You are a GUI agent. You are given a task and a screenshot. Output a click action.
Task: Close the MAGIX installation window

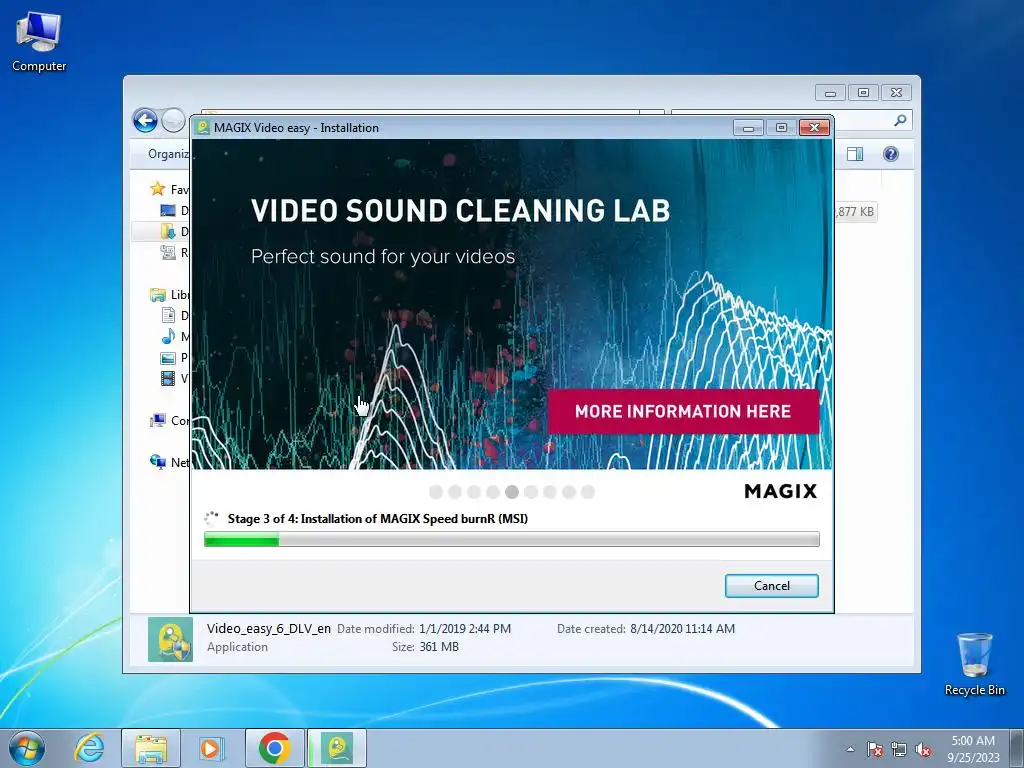point(814,128)
